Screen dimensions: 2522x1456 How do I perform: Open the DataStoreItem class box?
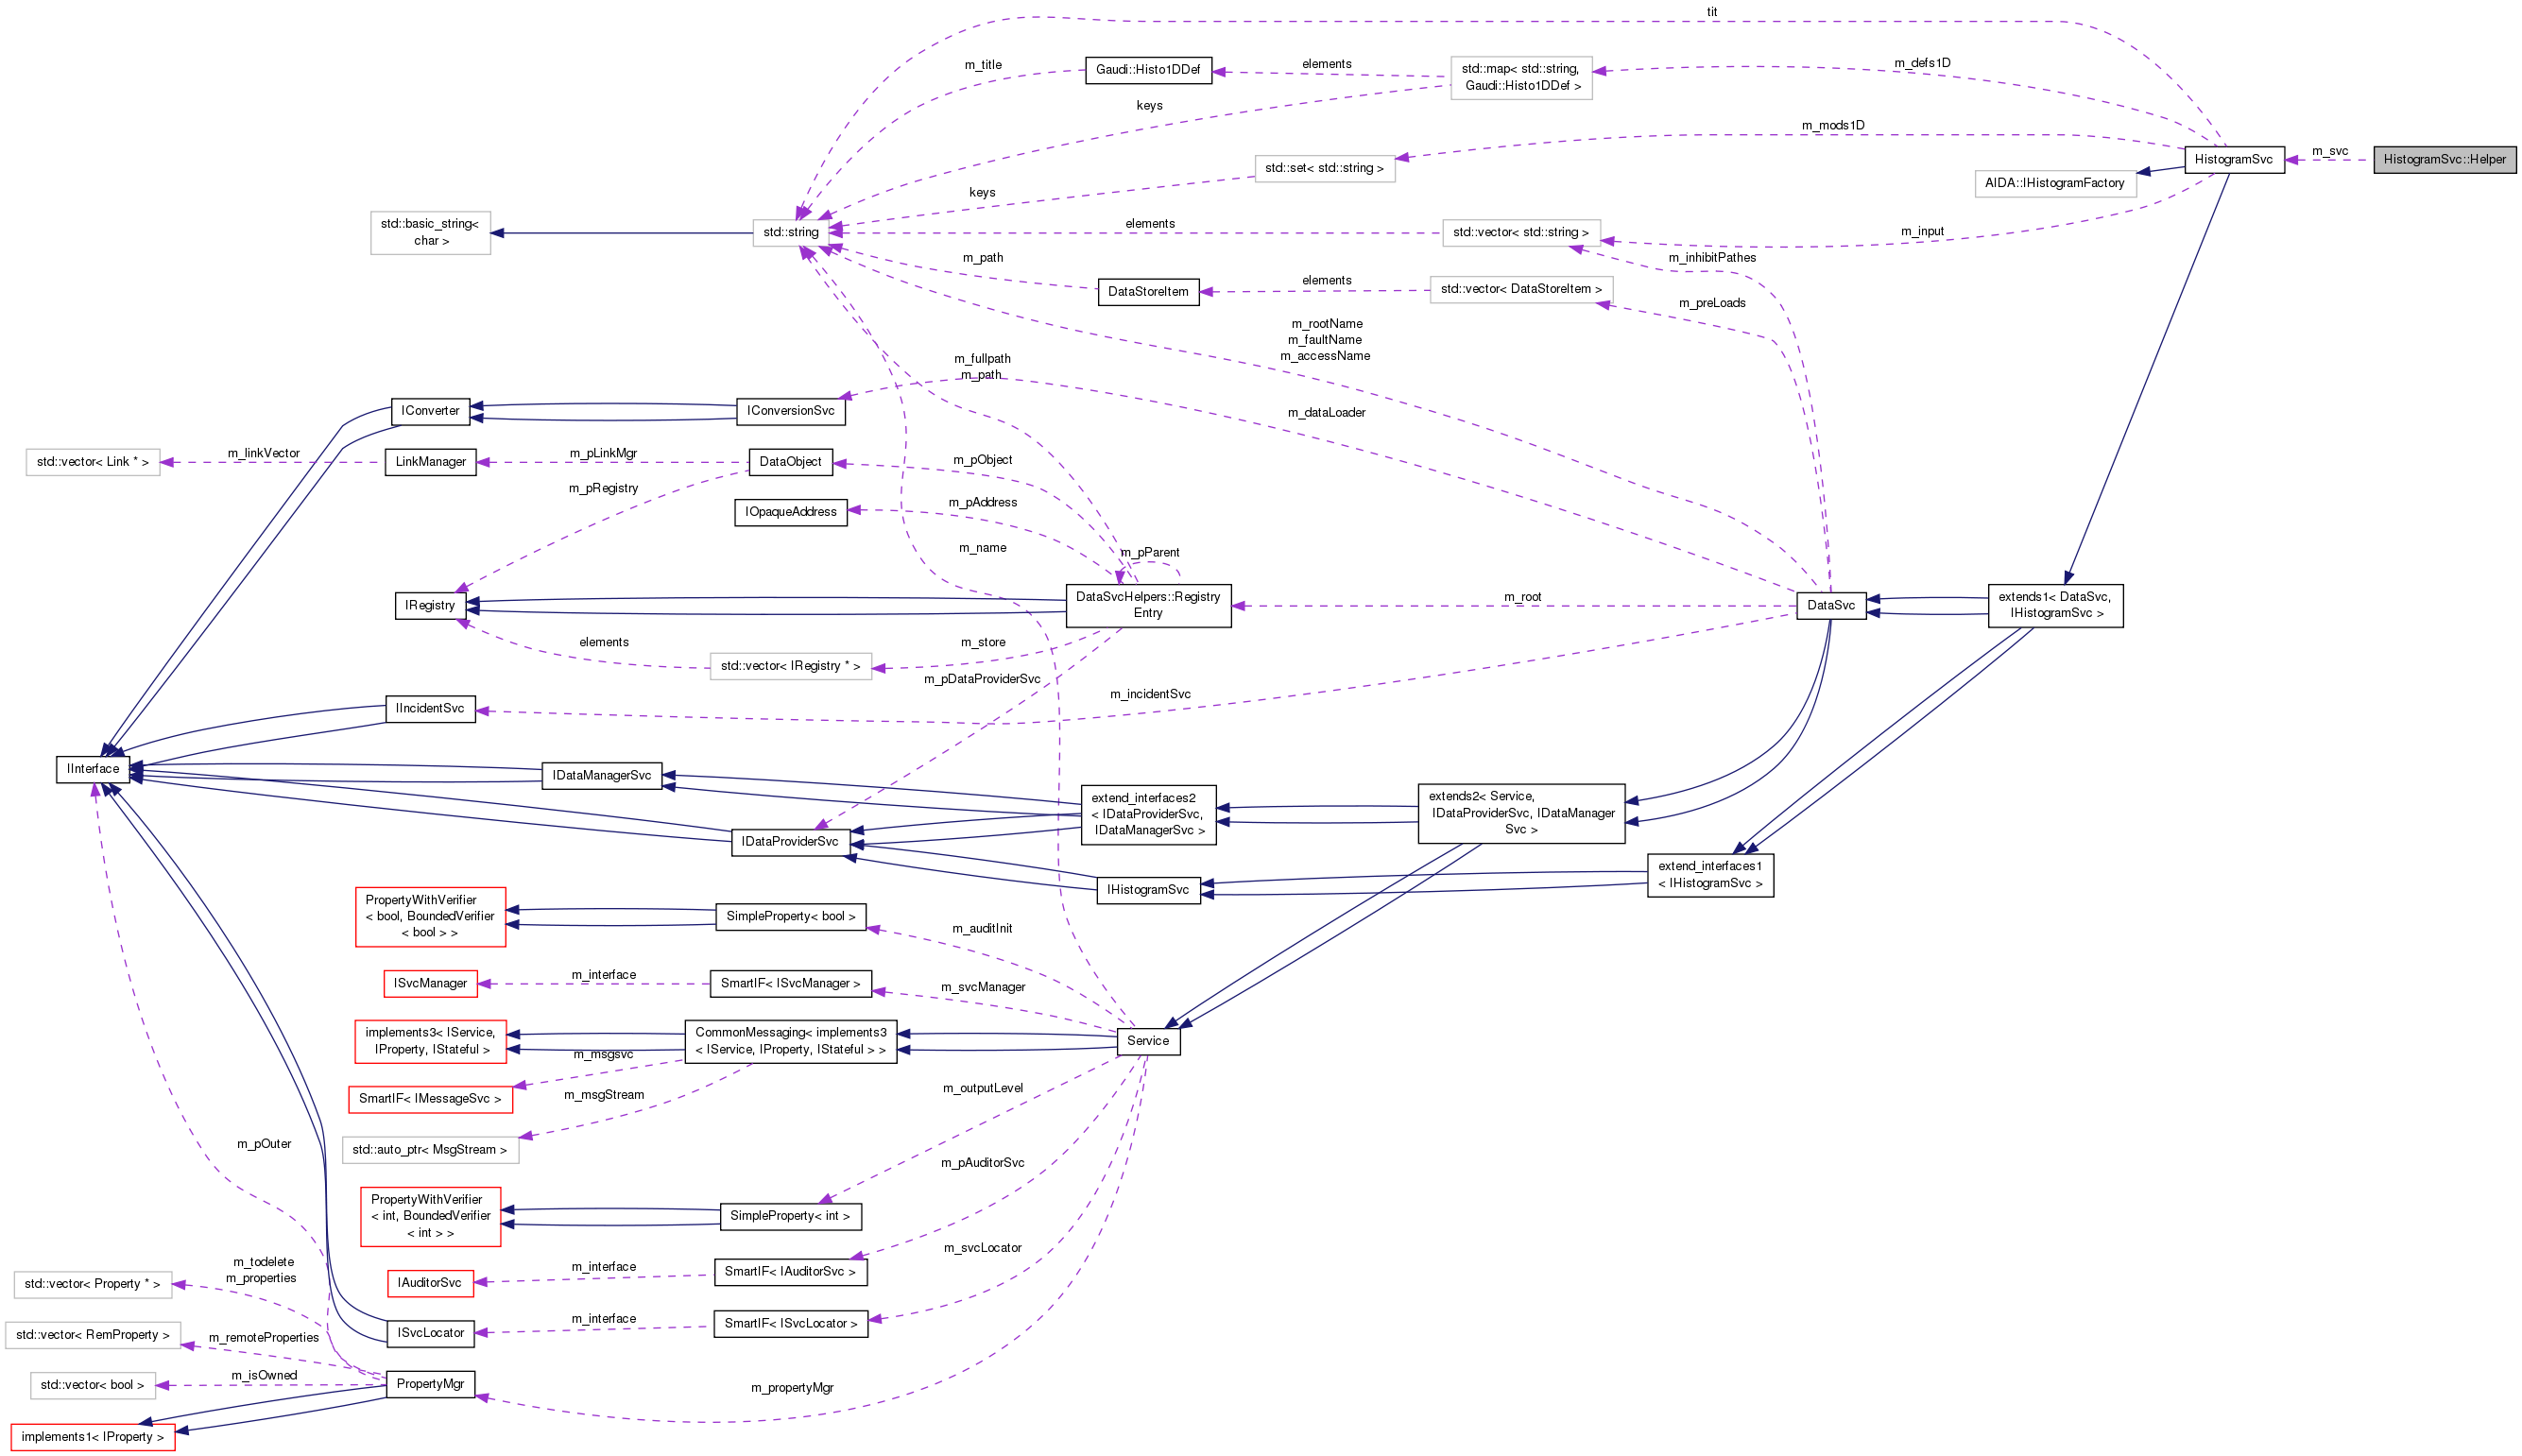[1148, 291]
